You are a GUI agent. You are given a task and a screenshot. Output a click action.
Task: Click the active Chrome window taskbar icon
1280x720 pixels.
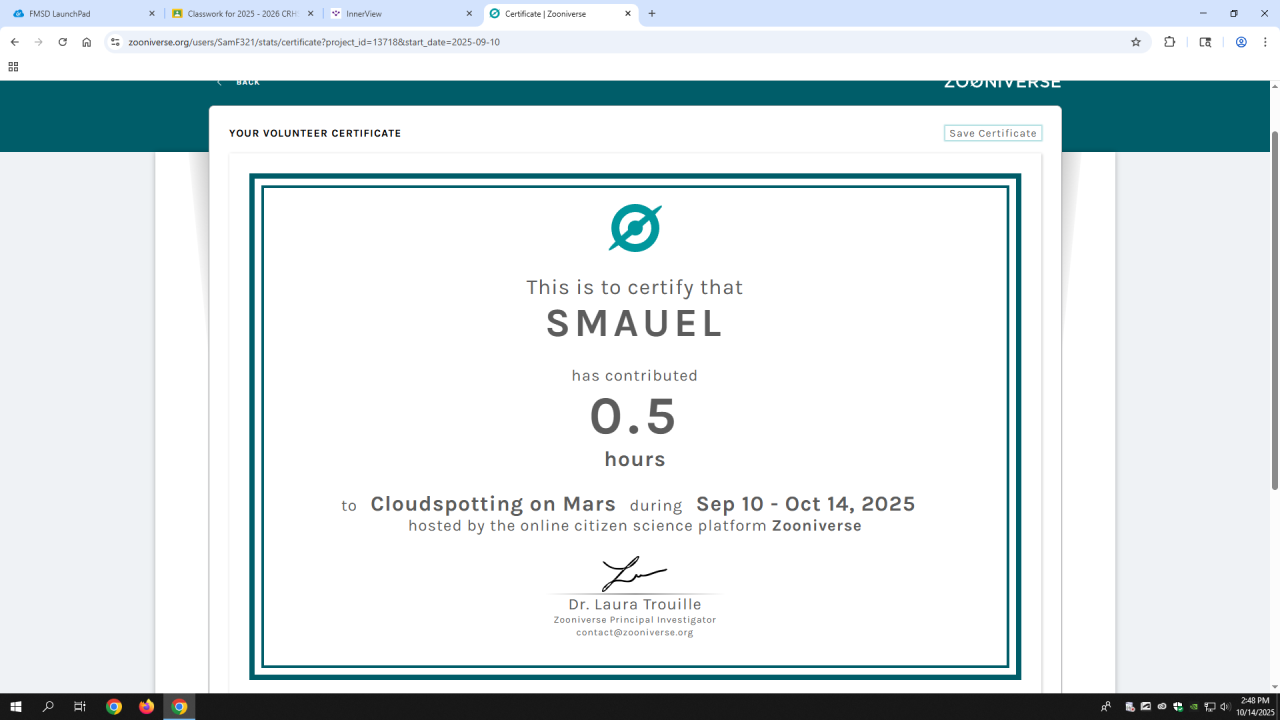pos(179,707)
